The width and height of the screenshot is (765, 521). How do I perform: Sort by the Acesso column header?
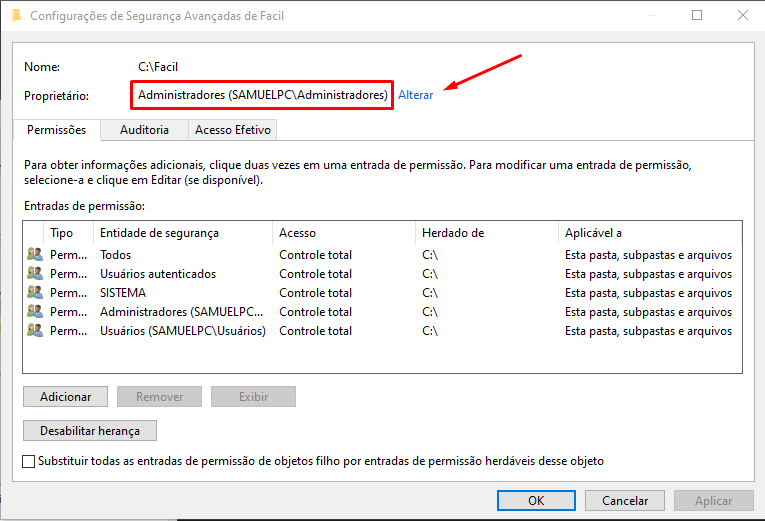[298, 233]
